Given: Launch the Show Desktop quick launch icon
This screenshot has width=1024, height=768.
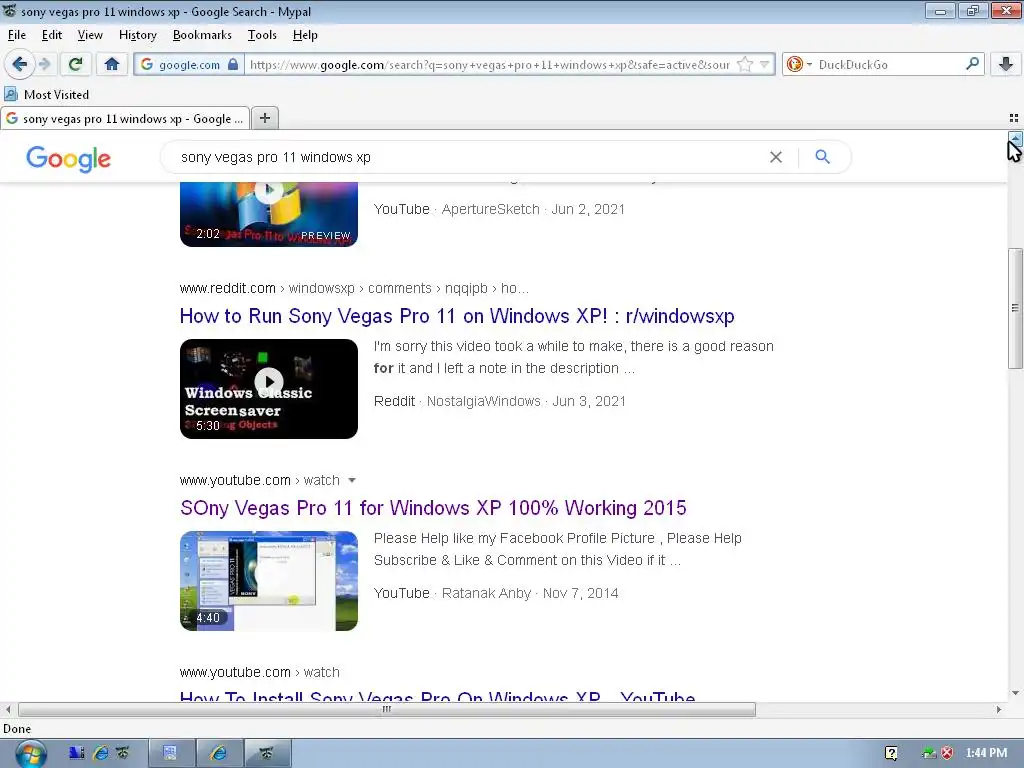Looking at the screenshot, I should 77,753.
